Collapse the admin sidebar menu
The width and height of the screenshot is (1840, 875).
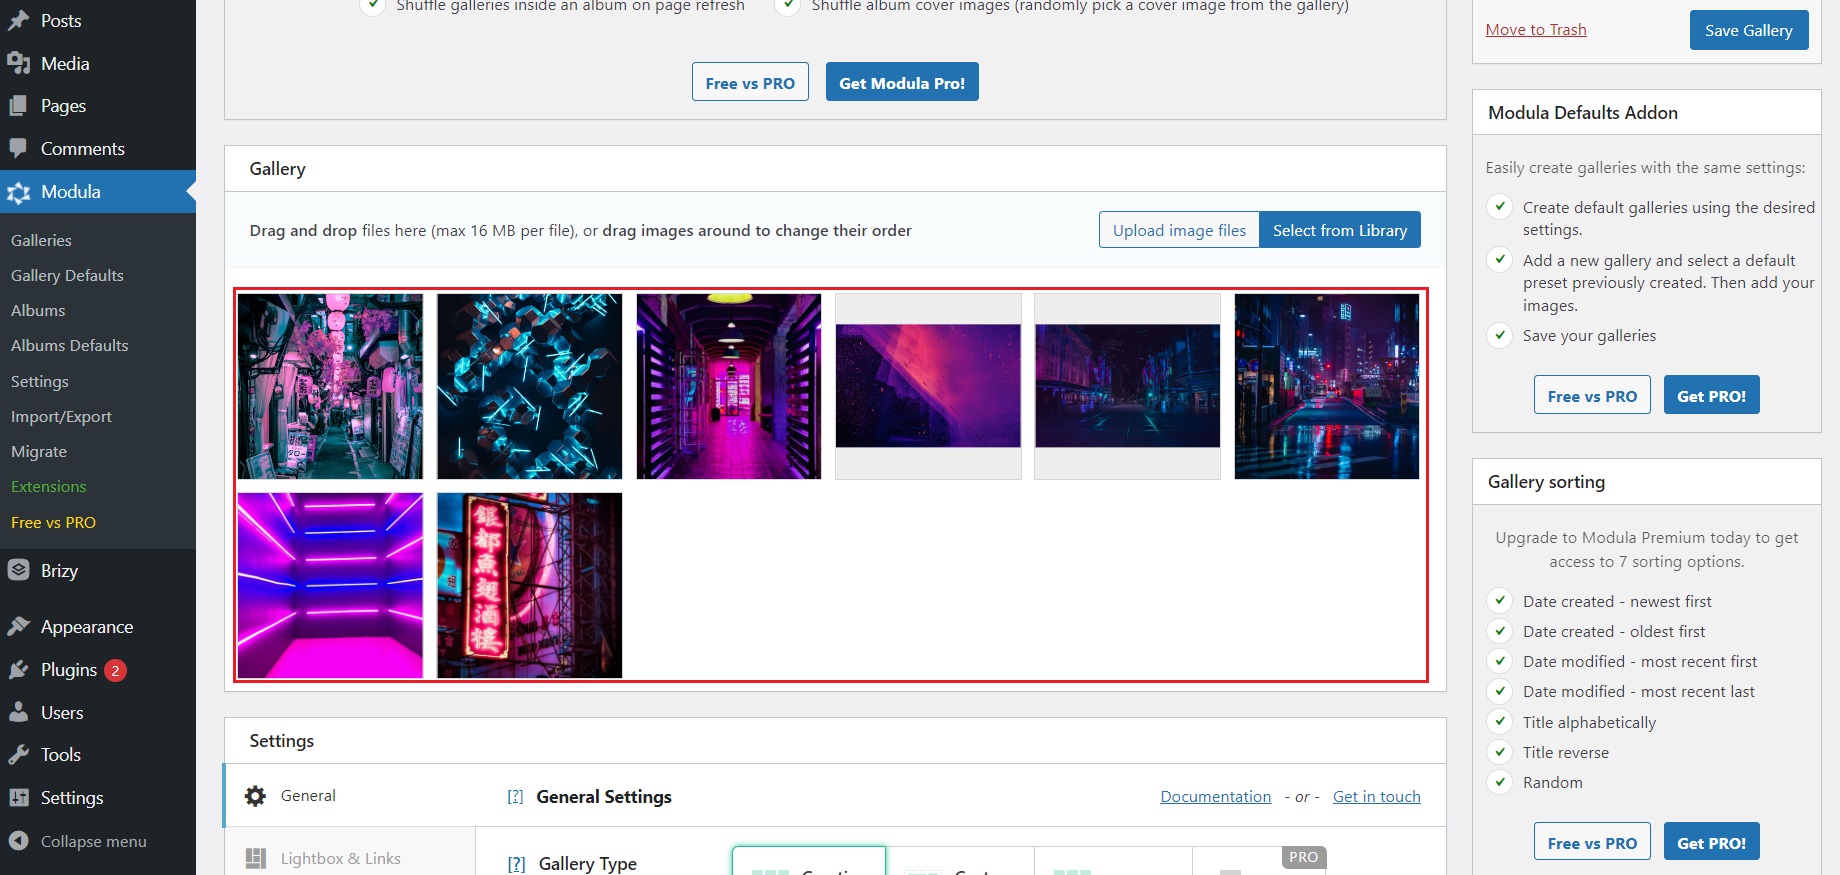(78, 841)
